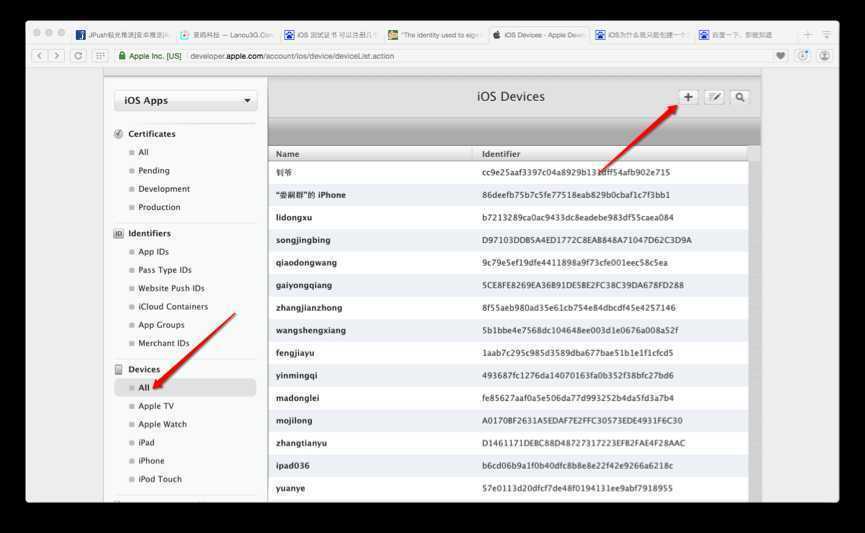
Task: Click the heart favorite icon in toolbar
Action: pos(781,56)
